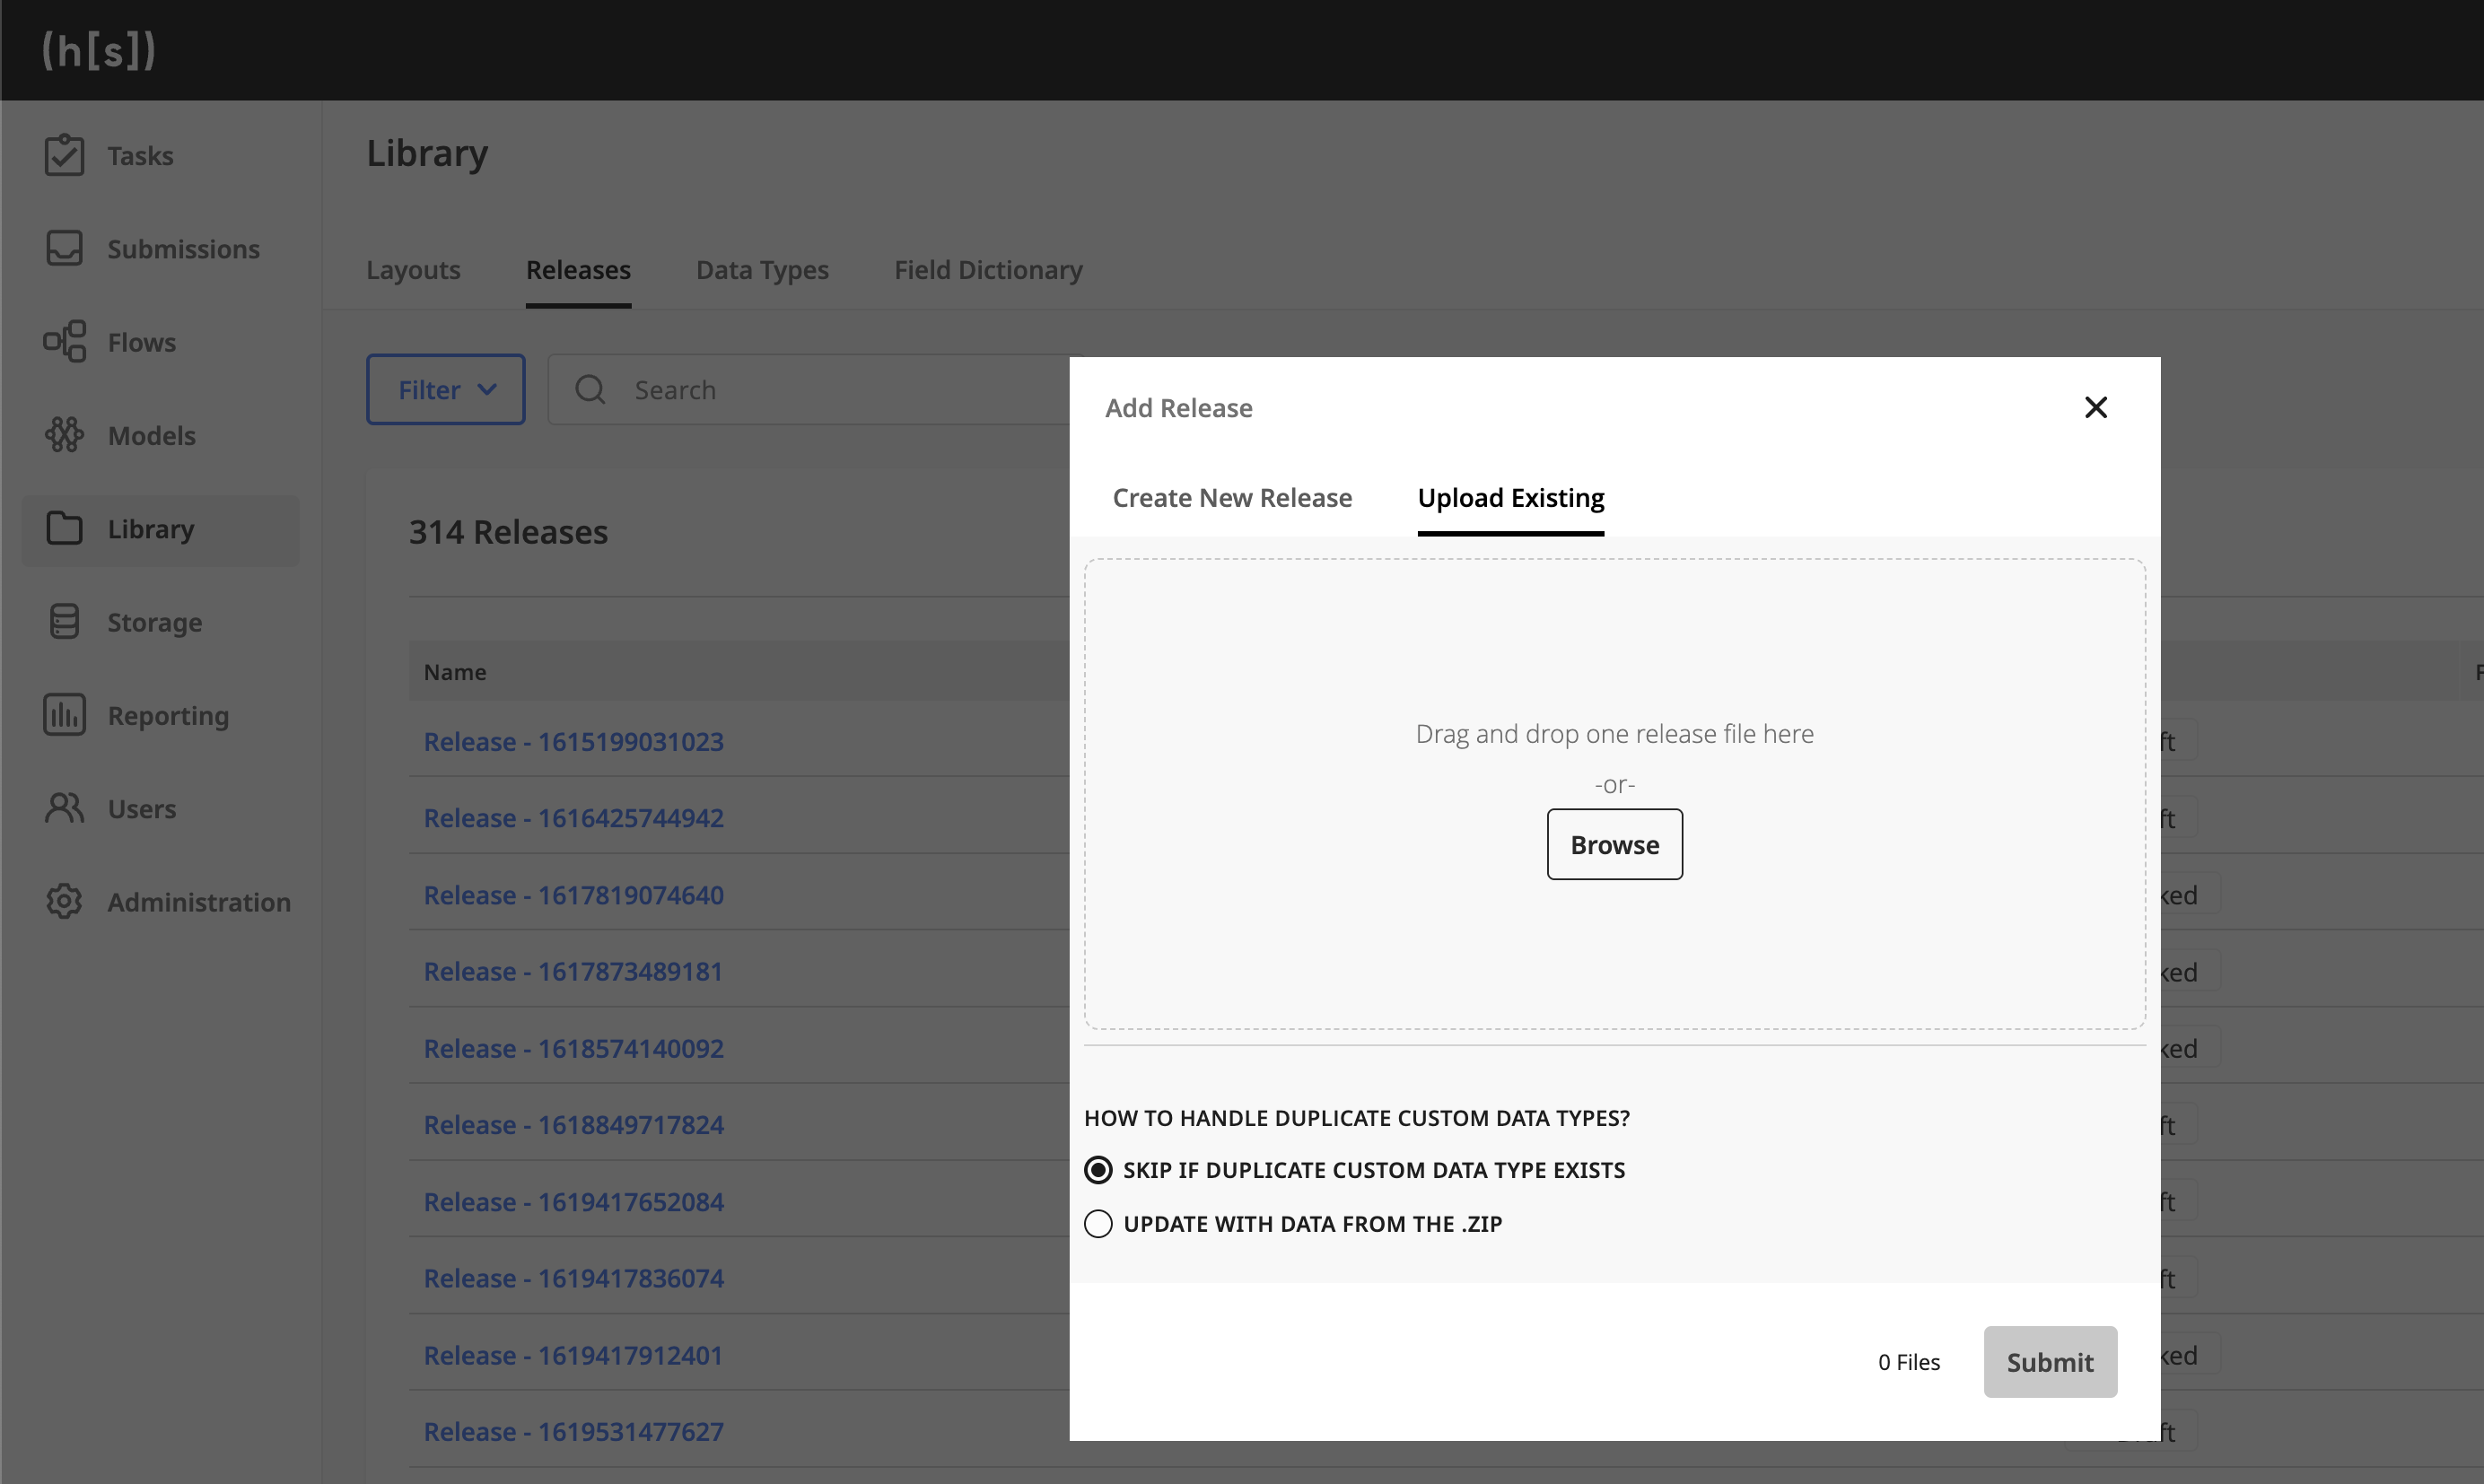The image size is (2484, 1484).
Task: Switch to Create New Release tab
Action: (1232, 498)
